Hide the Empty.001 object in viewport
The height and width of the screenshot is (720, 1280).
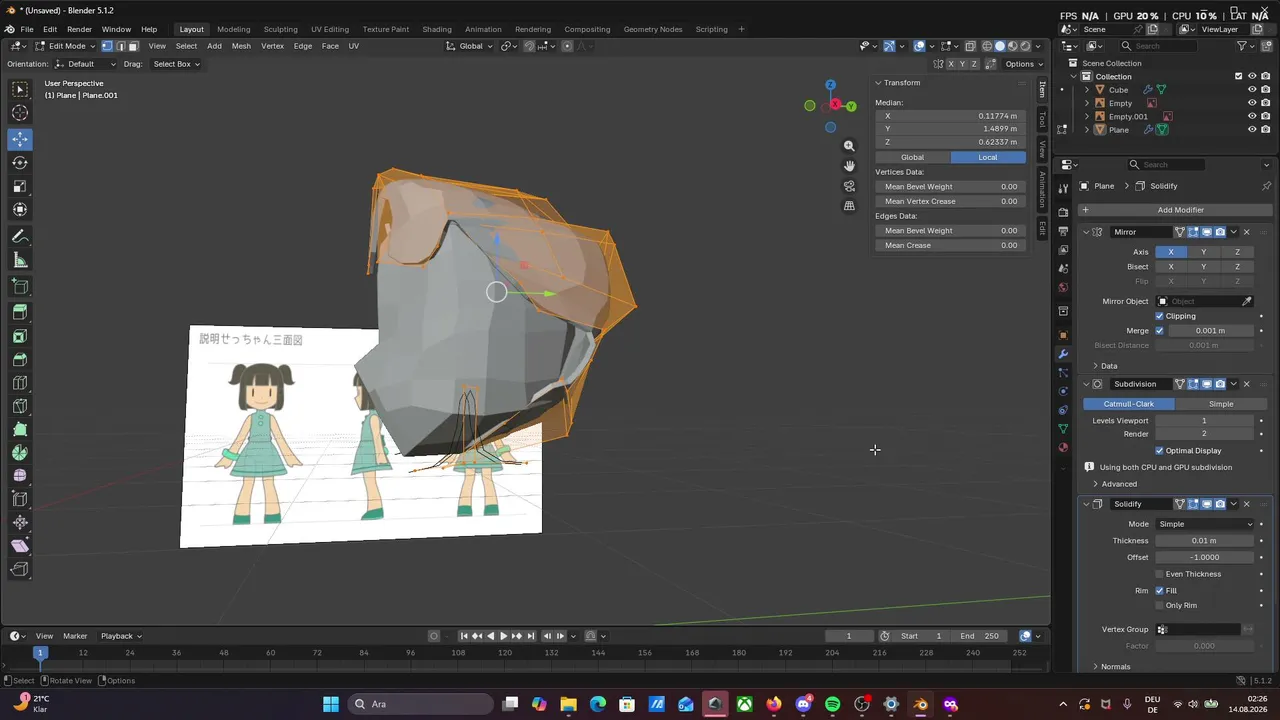point(1252,116)
